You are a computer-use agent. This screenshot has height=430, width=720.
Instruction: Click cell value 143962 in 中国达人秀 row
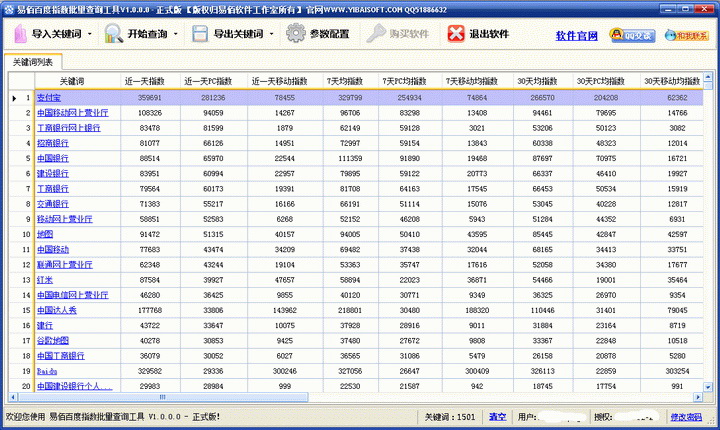tap(285, 310)
